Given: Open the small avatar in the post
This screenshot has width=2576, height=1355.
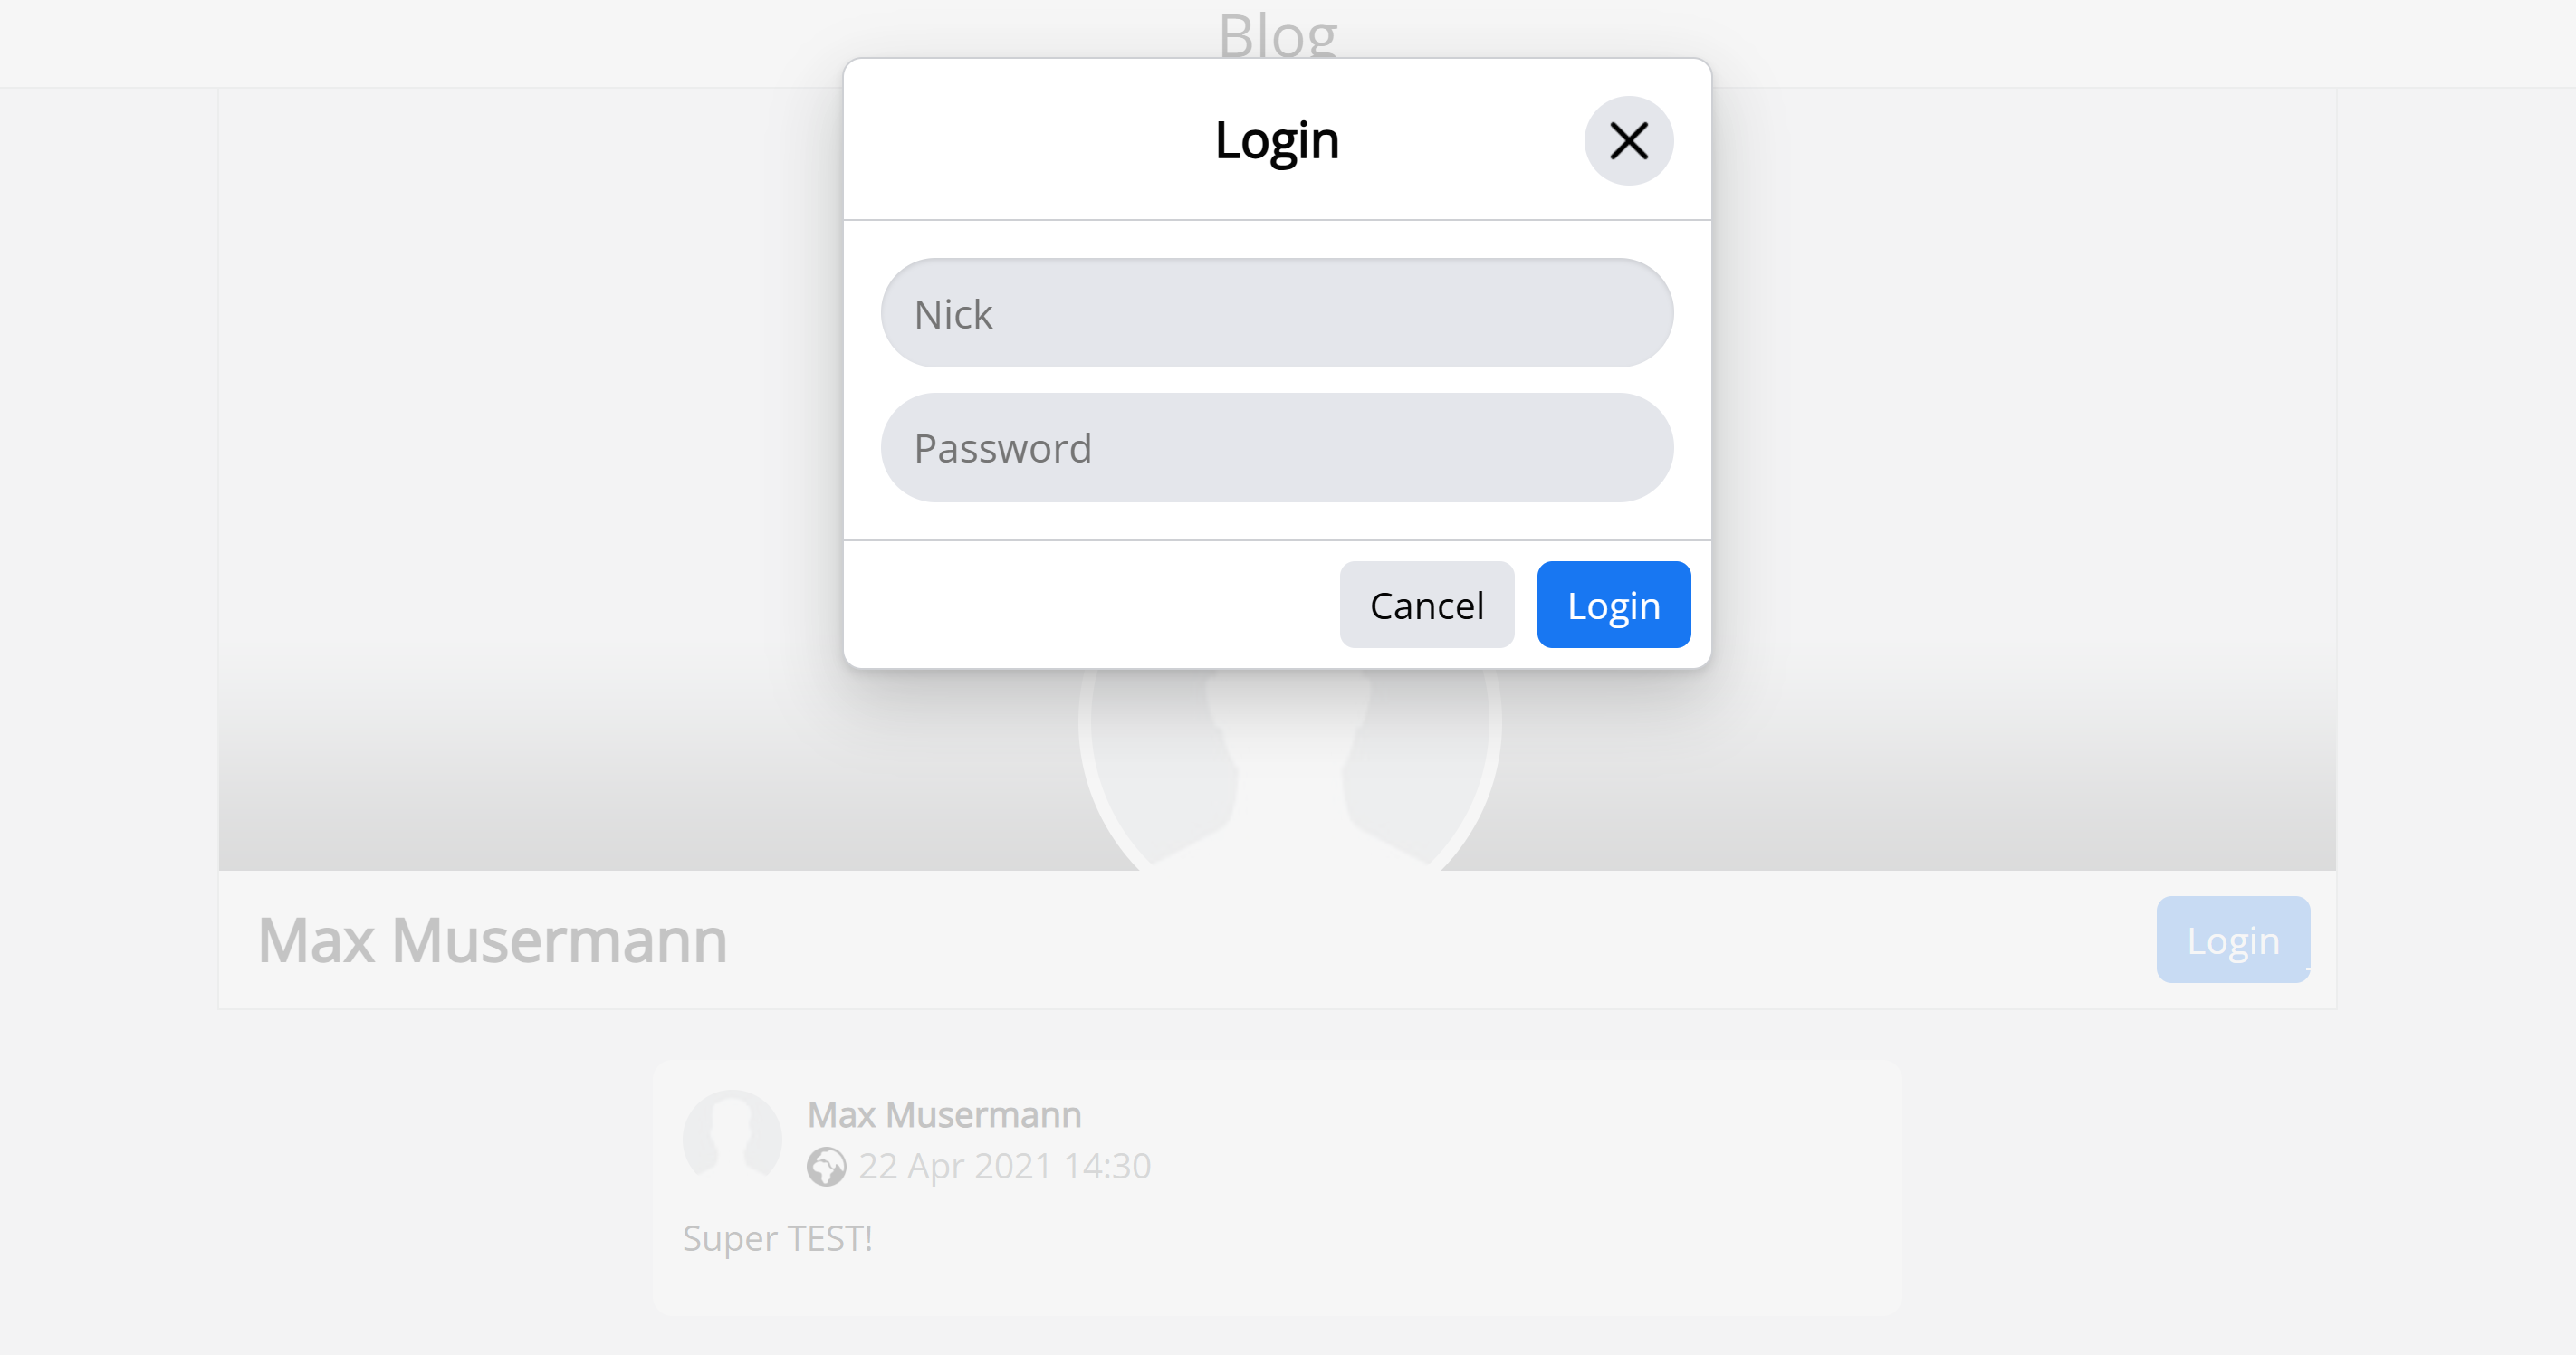Looking at the screenshot, I should [x=732, y=1138].
